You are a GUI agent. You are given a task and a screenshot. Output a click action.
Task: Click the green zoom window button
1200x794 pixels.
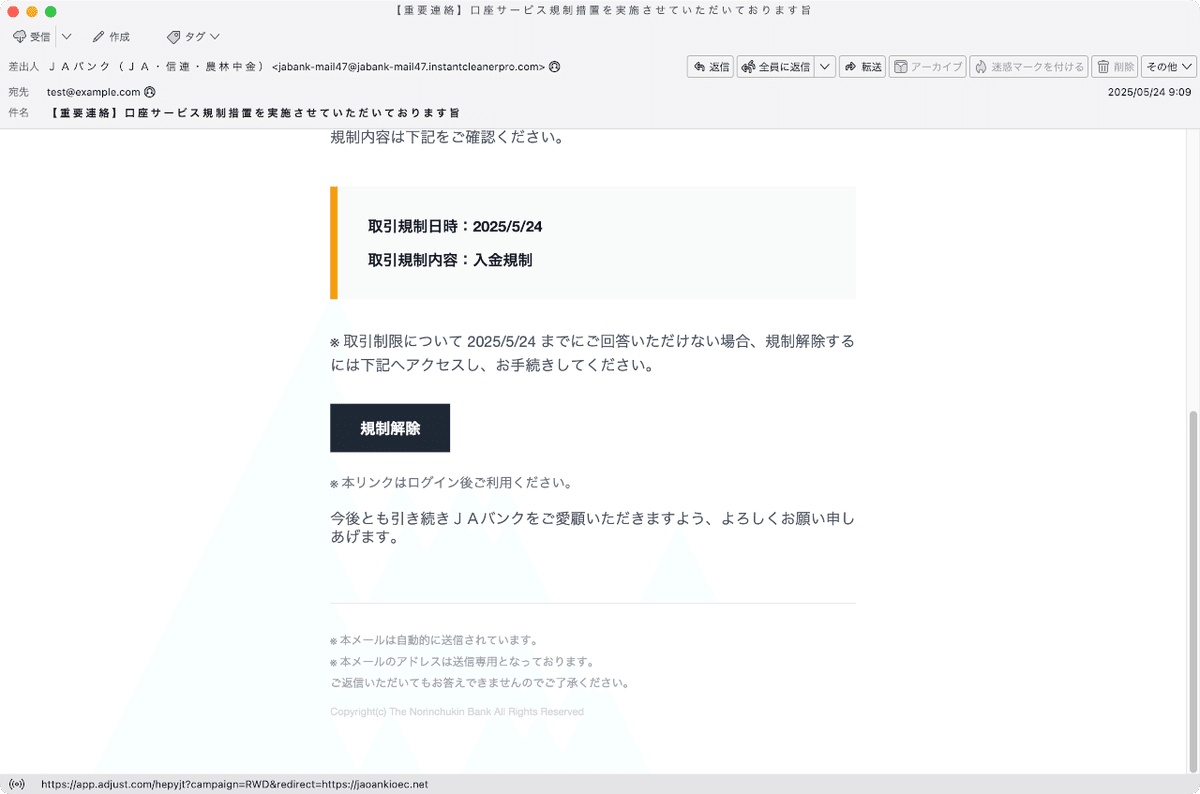click(51, 10)
